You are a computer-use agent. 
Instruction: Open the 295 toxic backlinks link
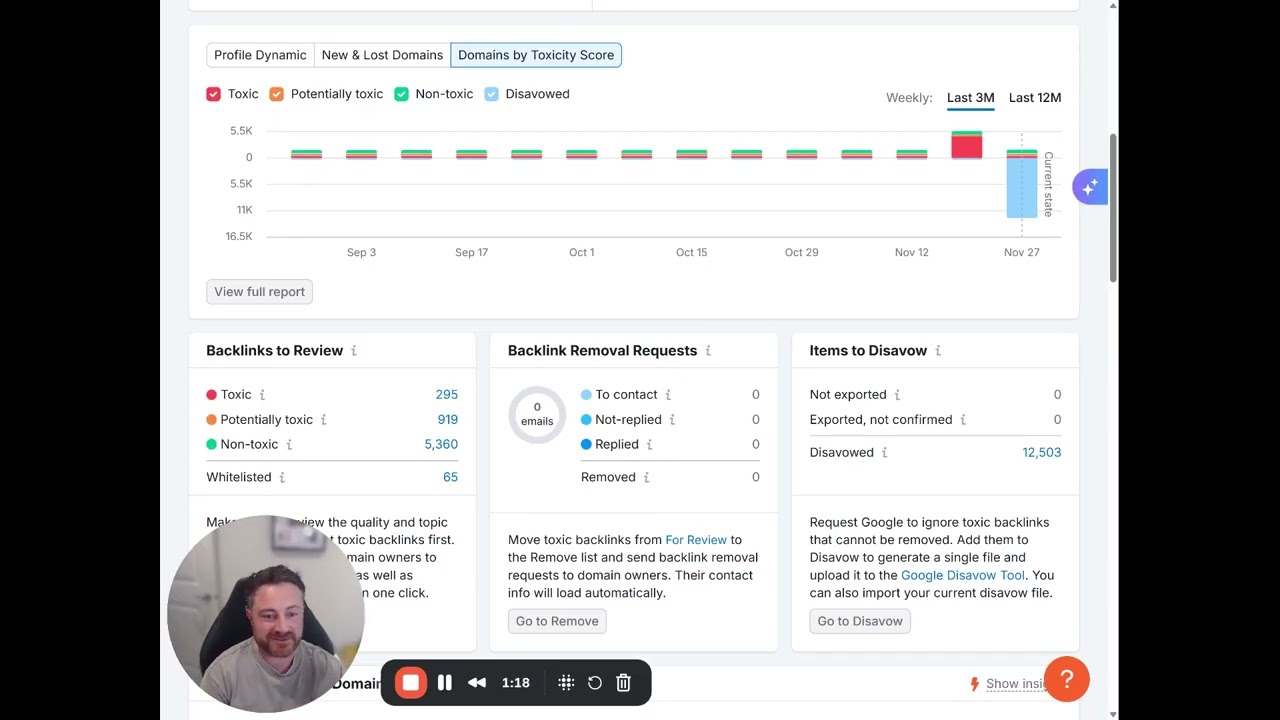[x=446, y=395]
